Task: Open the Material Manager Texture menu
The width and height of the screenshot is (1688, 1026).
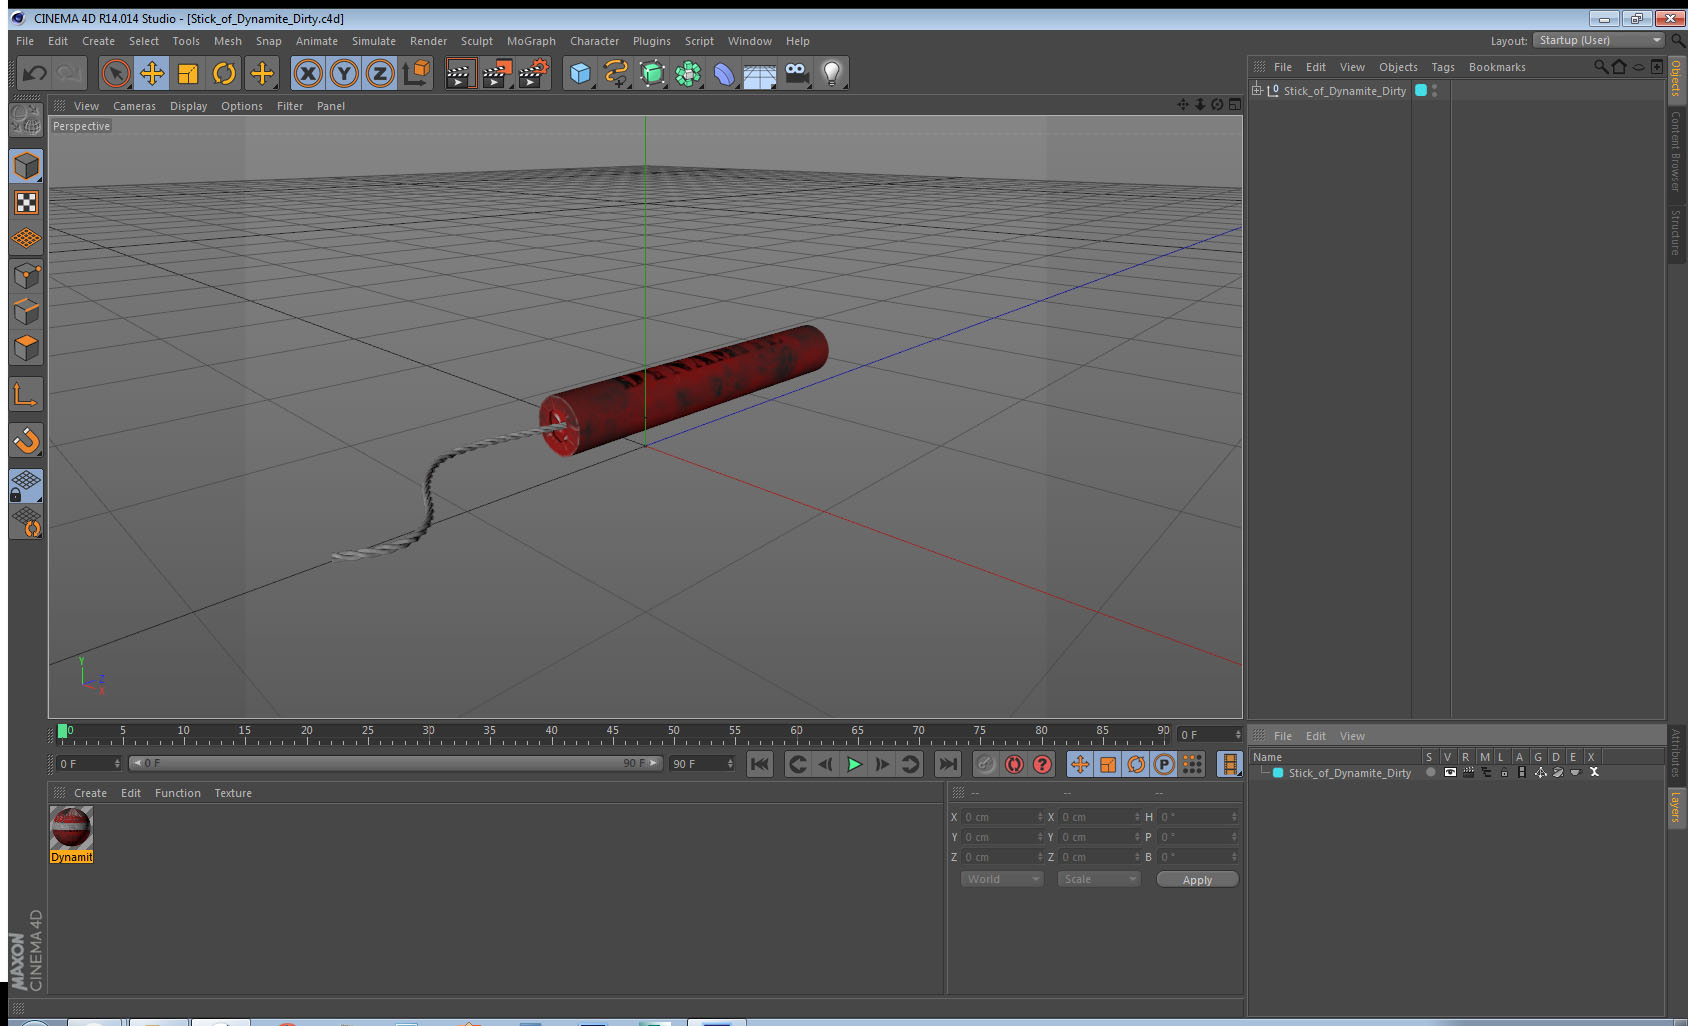Action: coord(233,793)
